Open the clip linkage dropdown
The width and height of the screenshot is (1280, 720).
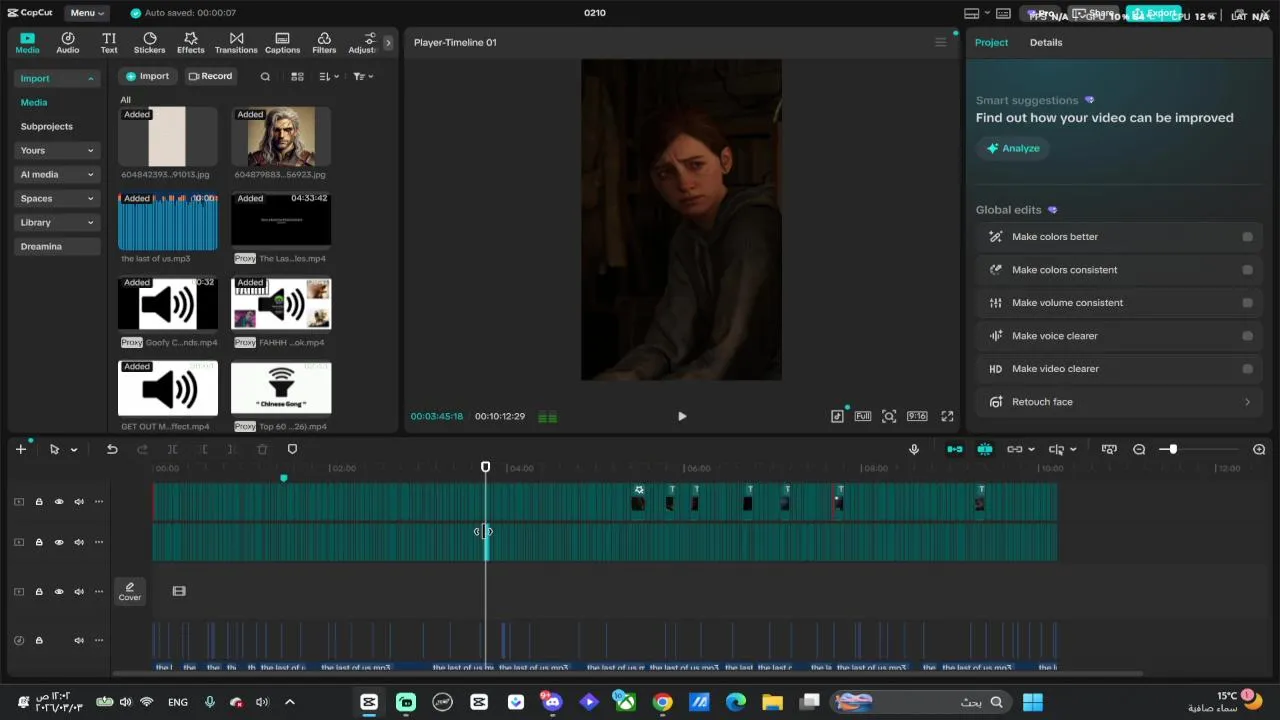[x=1020, y=449]
